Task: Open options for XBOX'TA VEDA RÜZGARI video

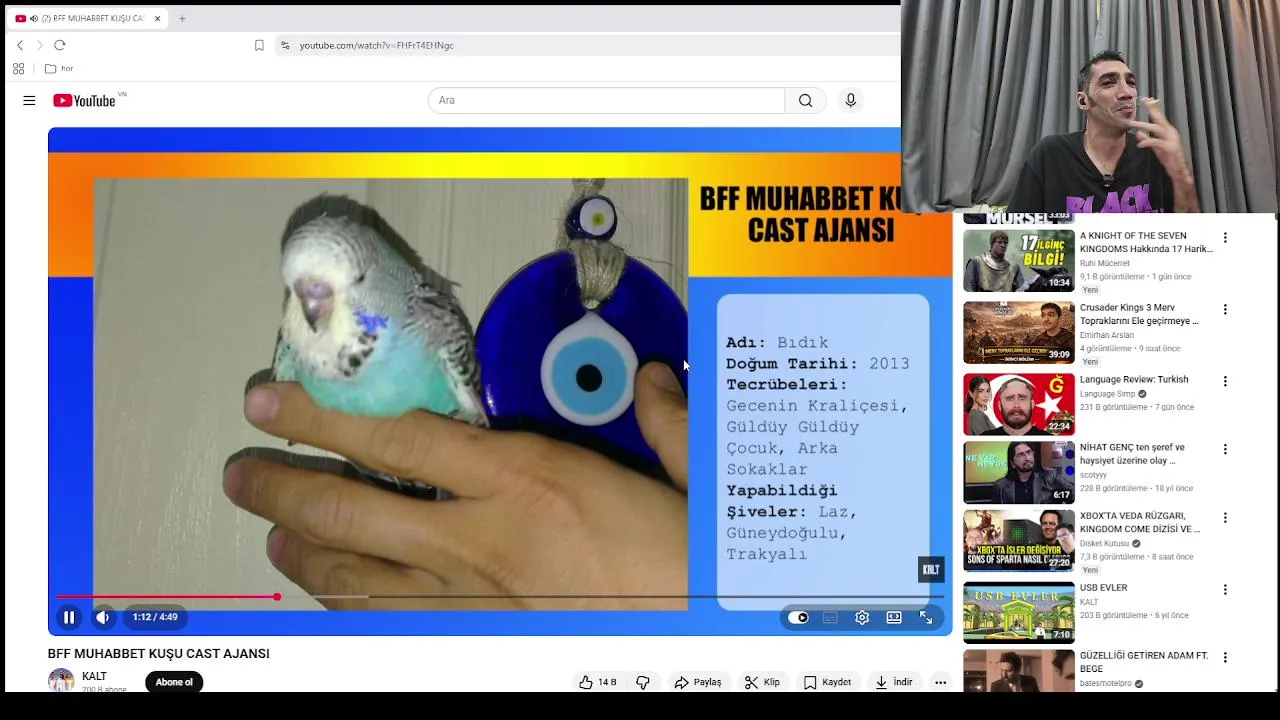Action: click(x=1225, y=518)
